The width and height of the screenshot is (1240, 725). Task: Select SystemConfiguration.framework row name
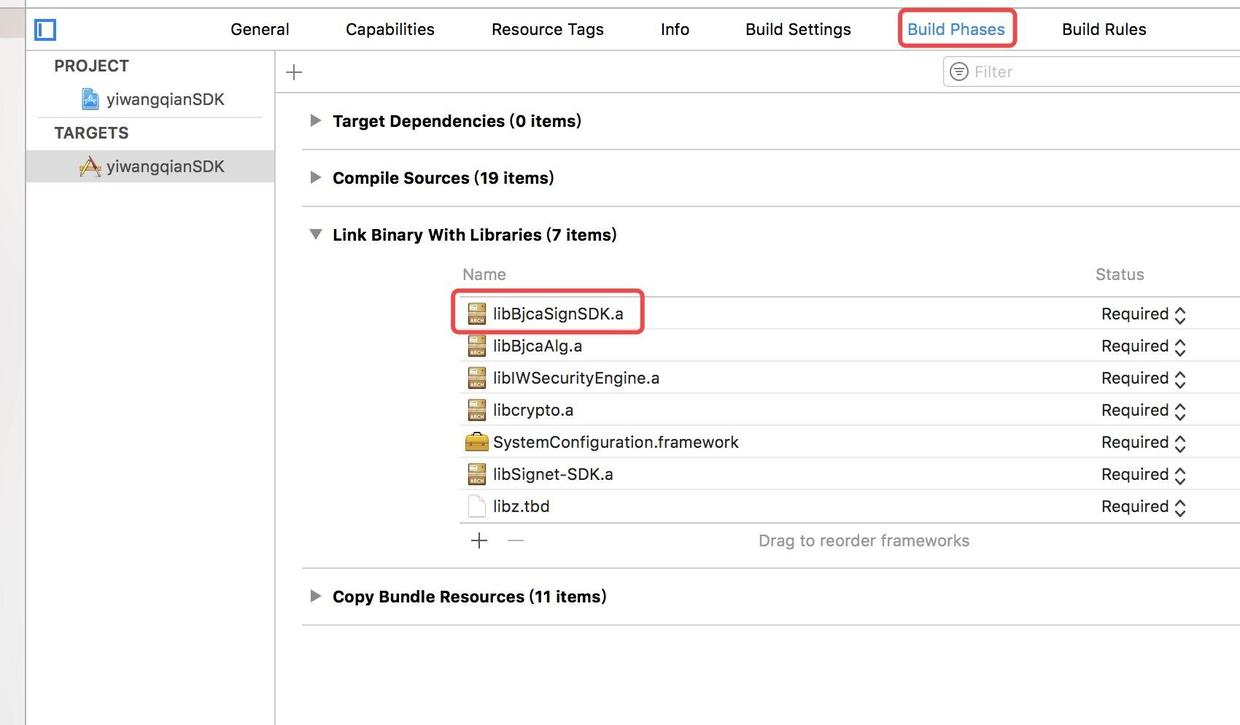tap(616, 442)
